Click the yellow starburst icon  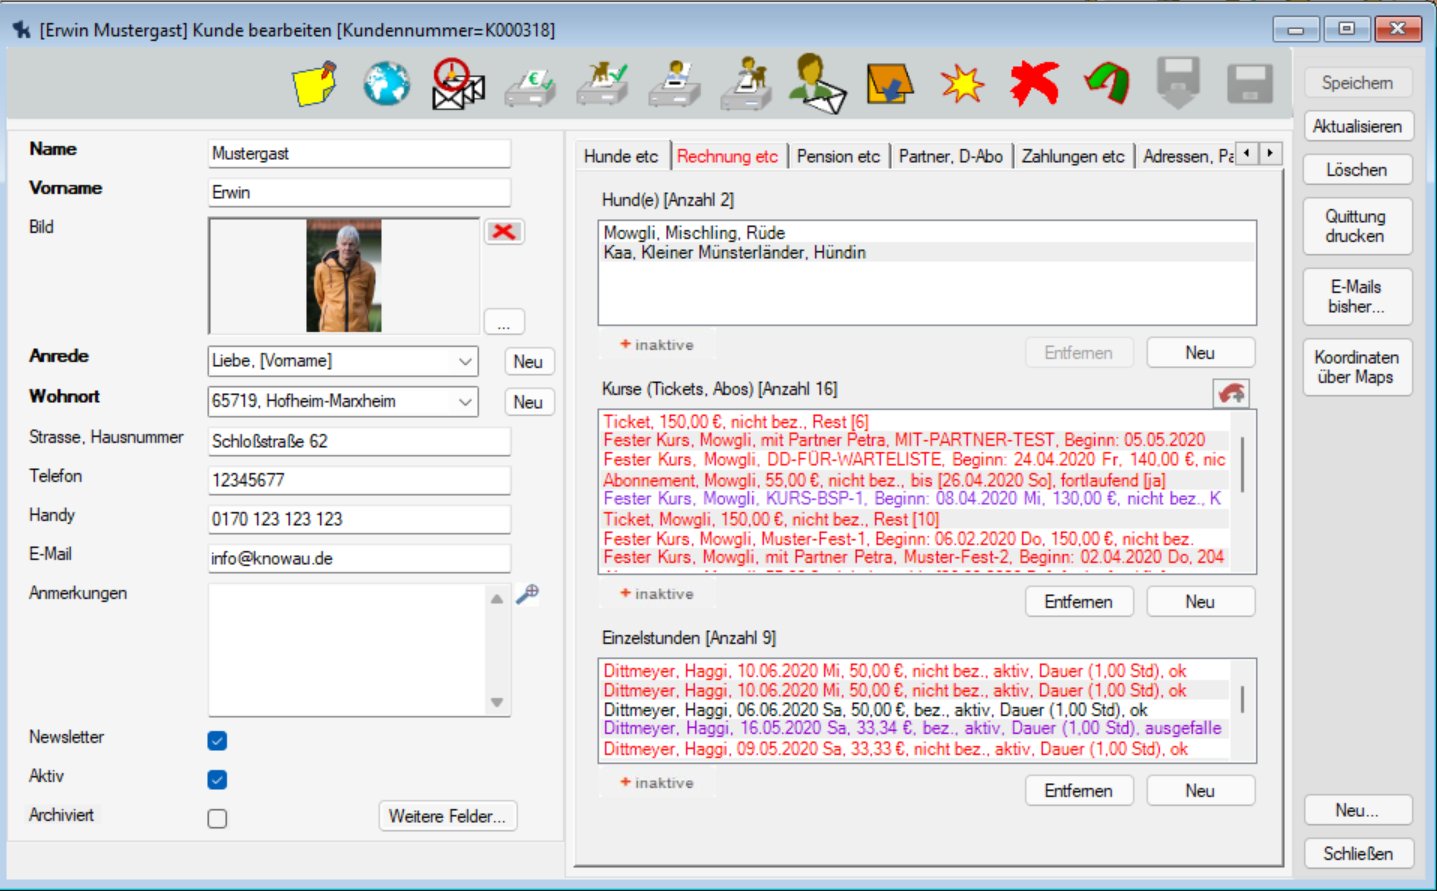pyautogui.click(x=962, y=85)
